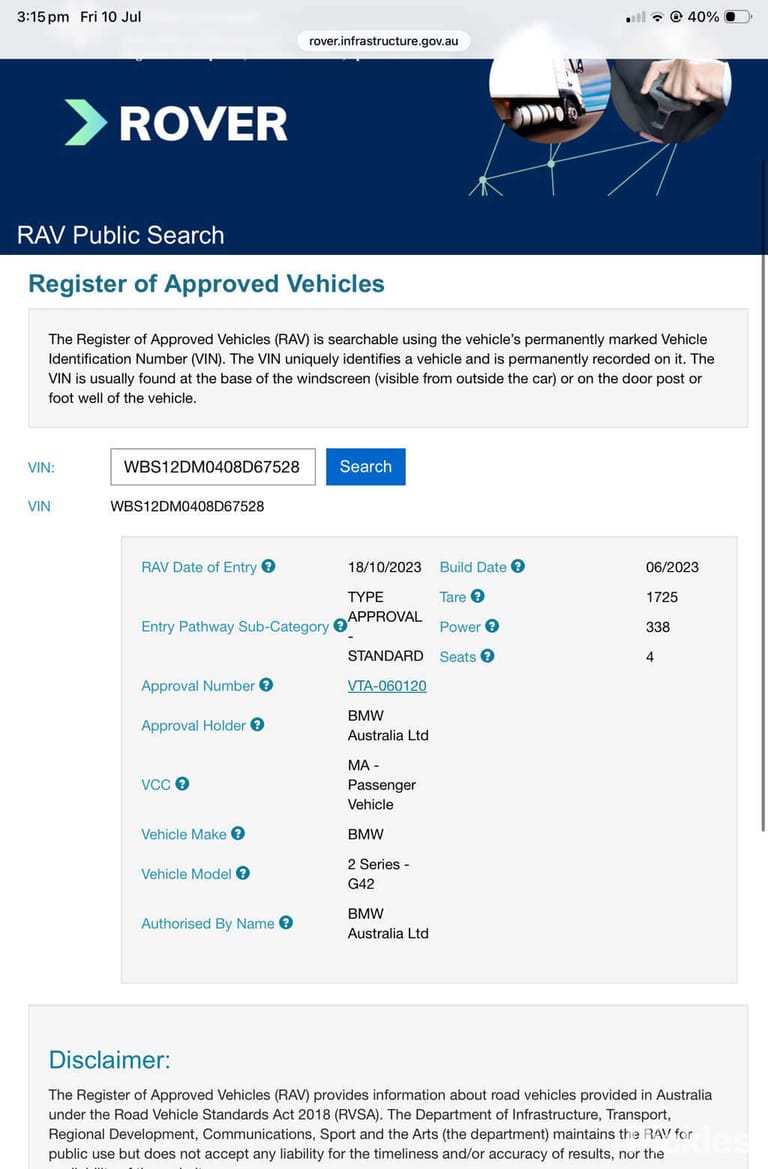Tap the battery indicator in status bar
Viewport: 768px width, 1169px height.
coord(737,16)
